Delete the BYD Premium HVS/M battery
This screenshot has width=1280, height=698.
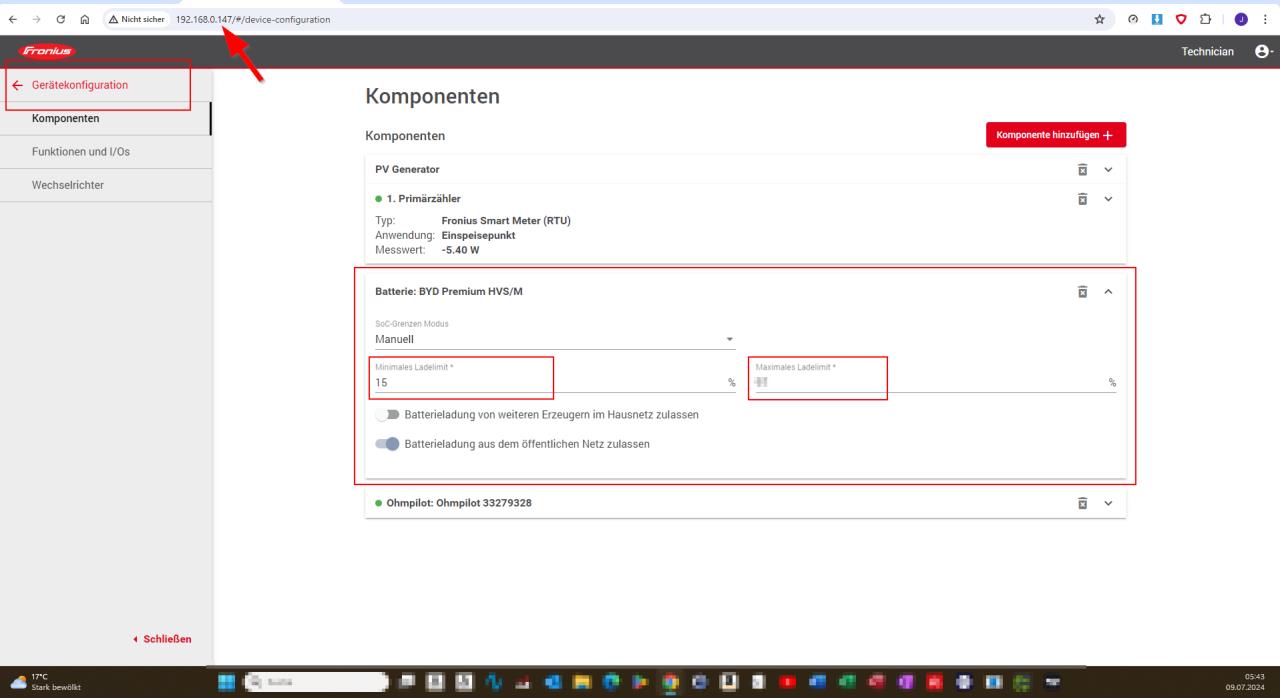click(1082, 292)
